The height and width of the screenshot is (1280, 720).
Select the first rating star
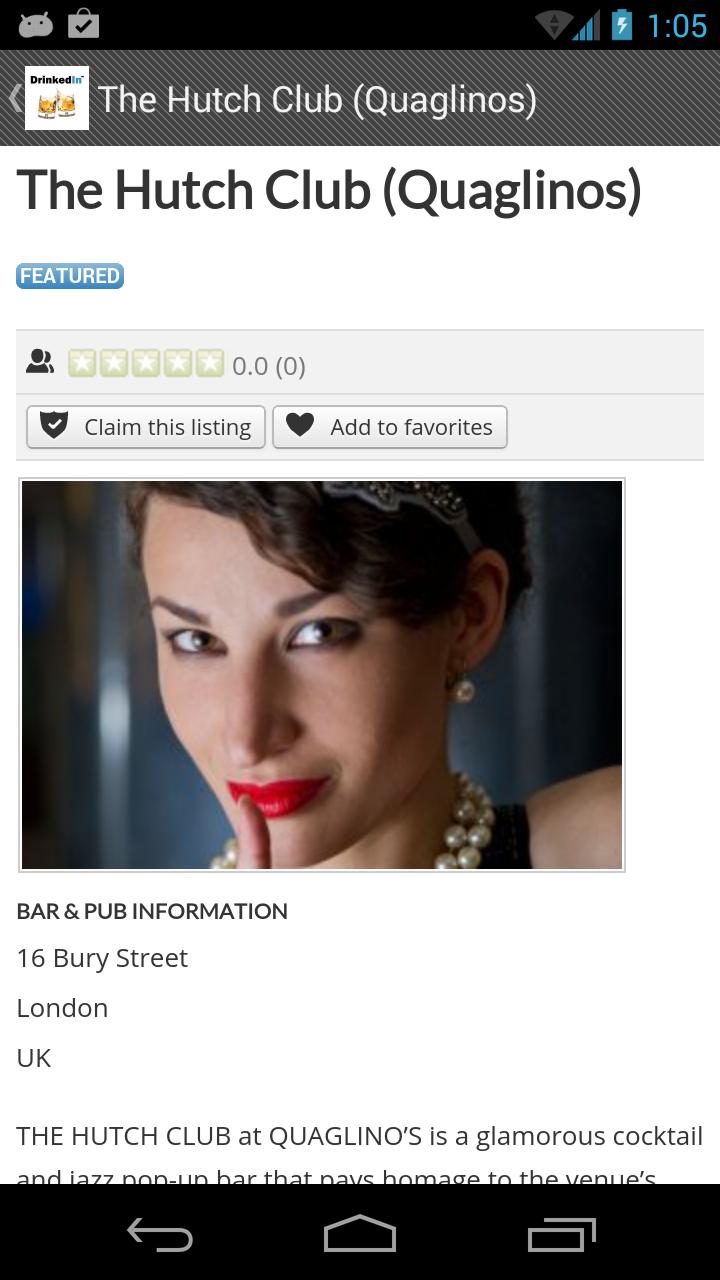click(x=82, y=363)
